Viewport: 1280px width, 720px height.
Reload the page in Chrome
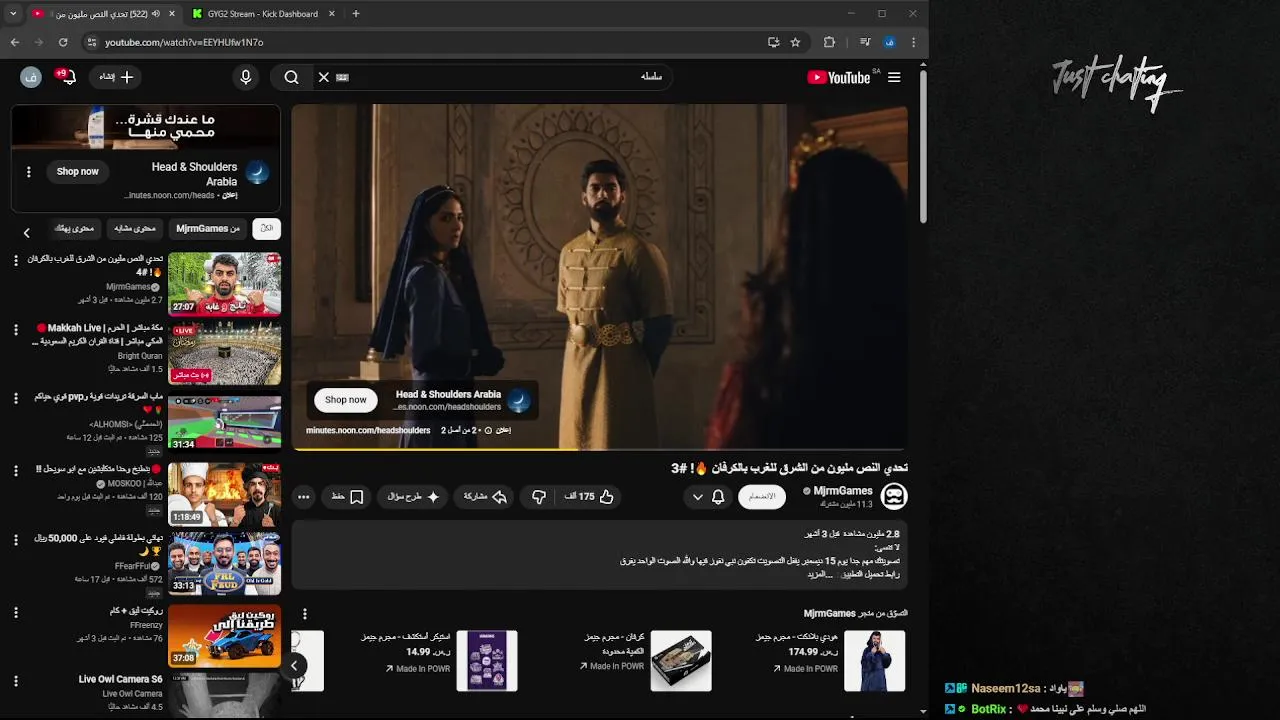pyautogui.click(x=63, y=42)
